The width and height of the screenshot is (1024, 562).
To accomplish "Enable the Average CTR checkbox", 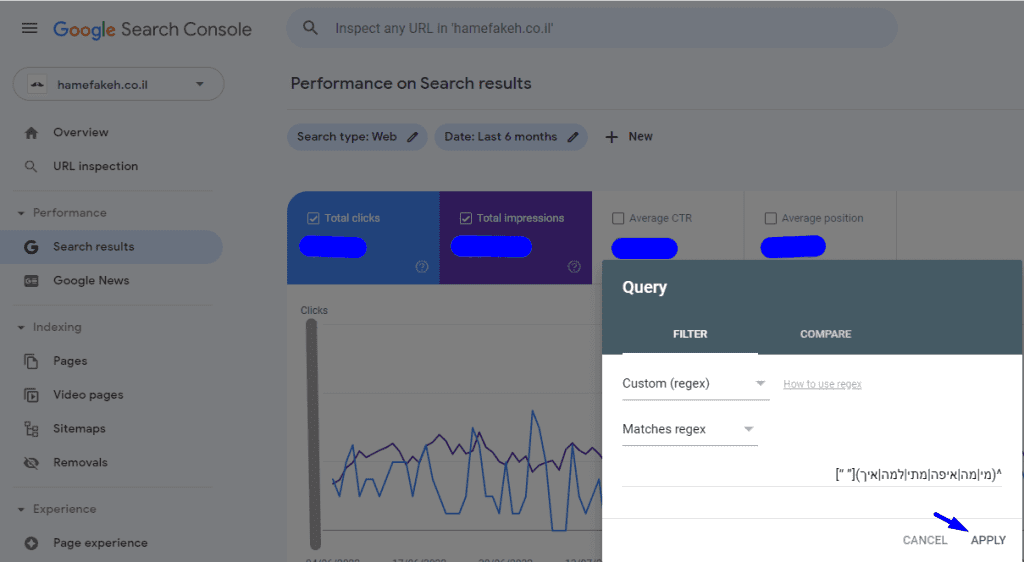I will (618, 218).
